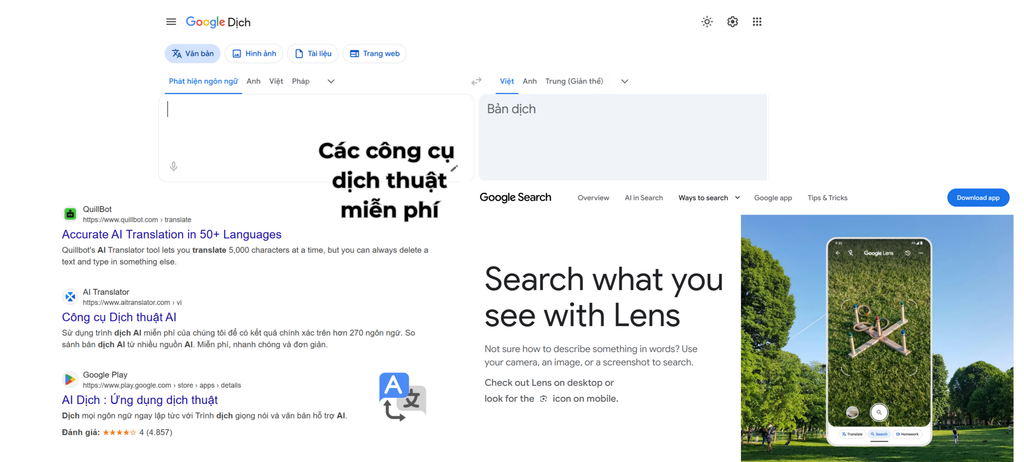Choose Việt as the source language
This screenshot has width=1024, height=462.
point(276,81)
